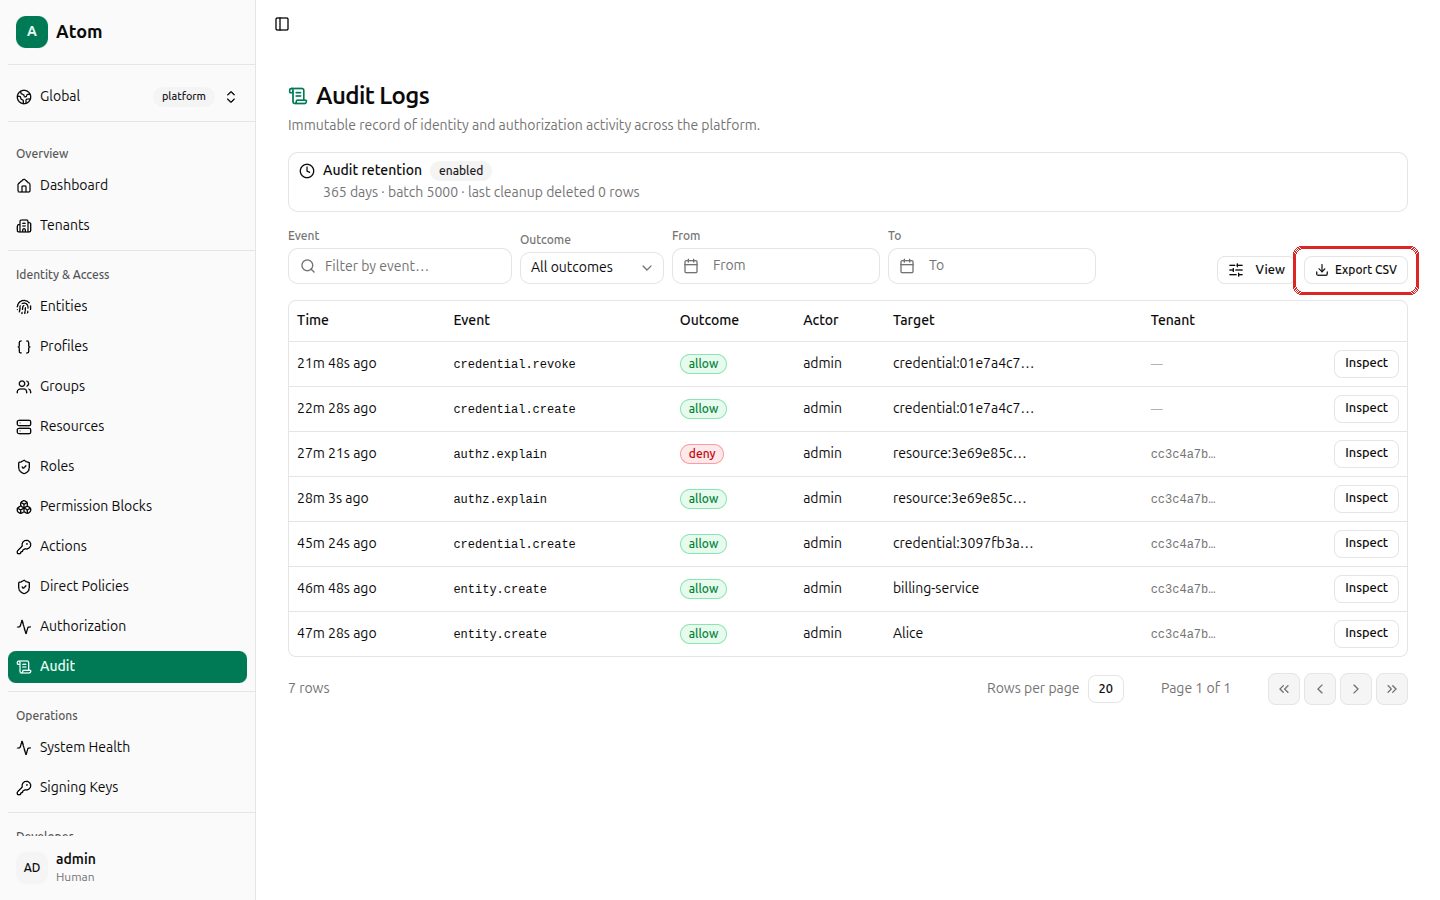Click the search magnifier icon in event filter

click(307, 266)
